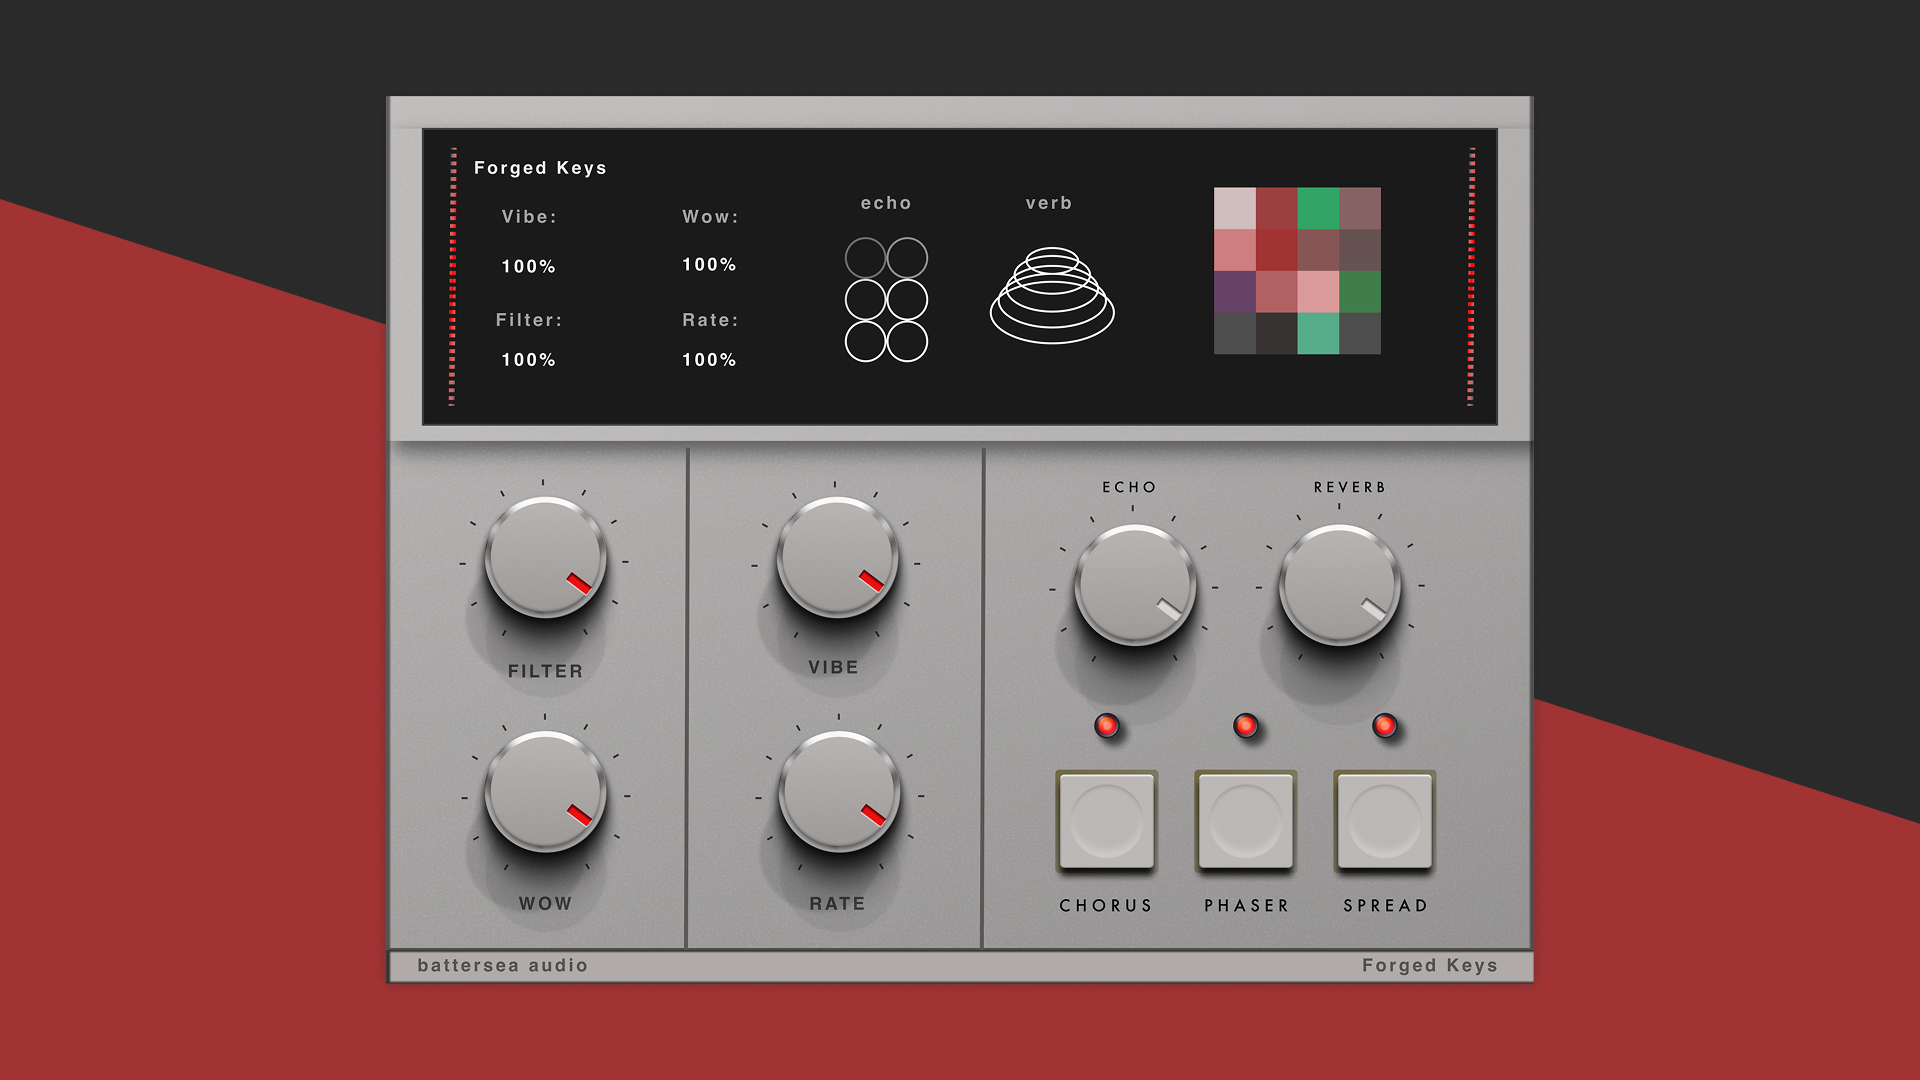This screenshot has height=1080, width=1920.
Task: Click the green swatch in the pixel-grid panel
Action: tap(1320, 207)
